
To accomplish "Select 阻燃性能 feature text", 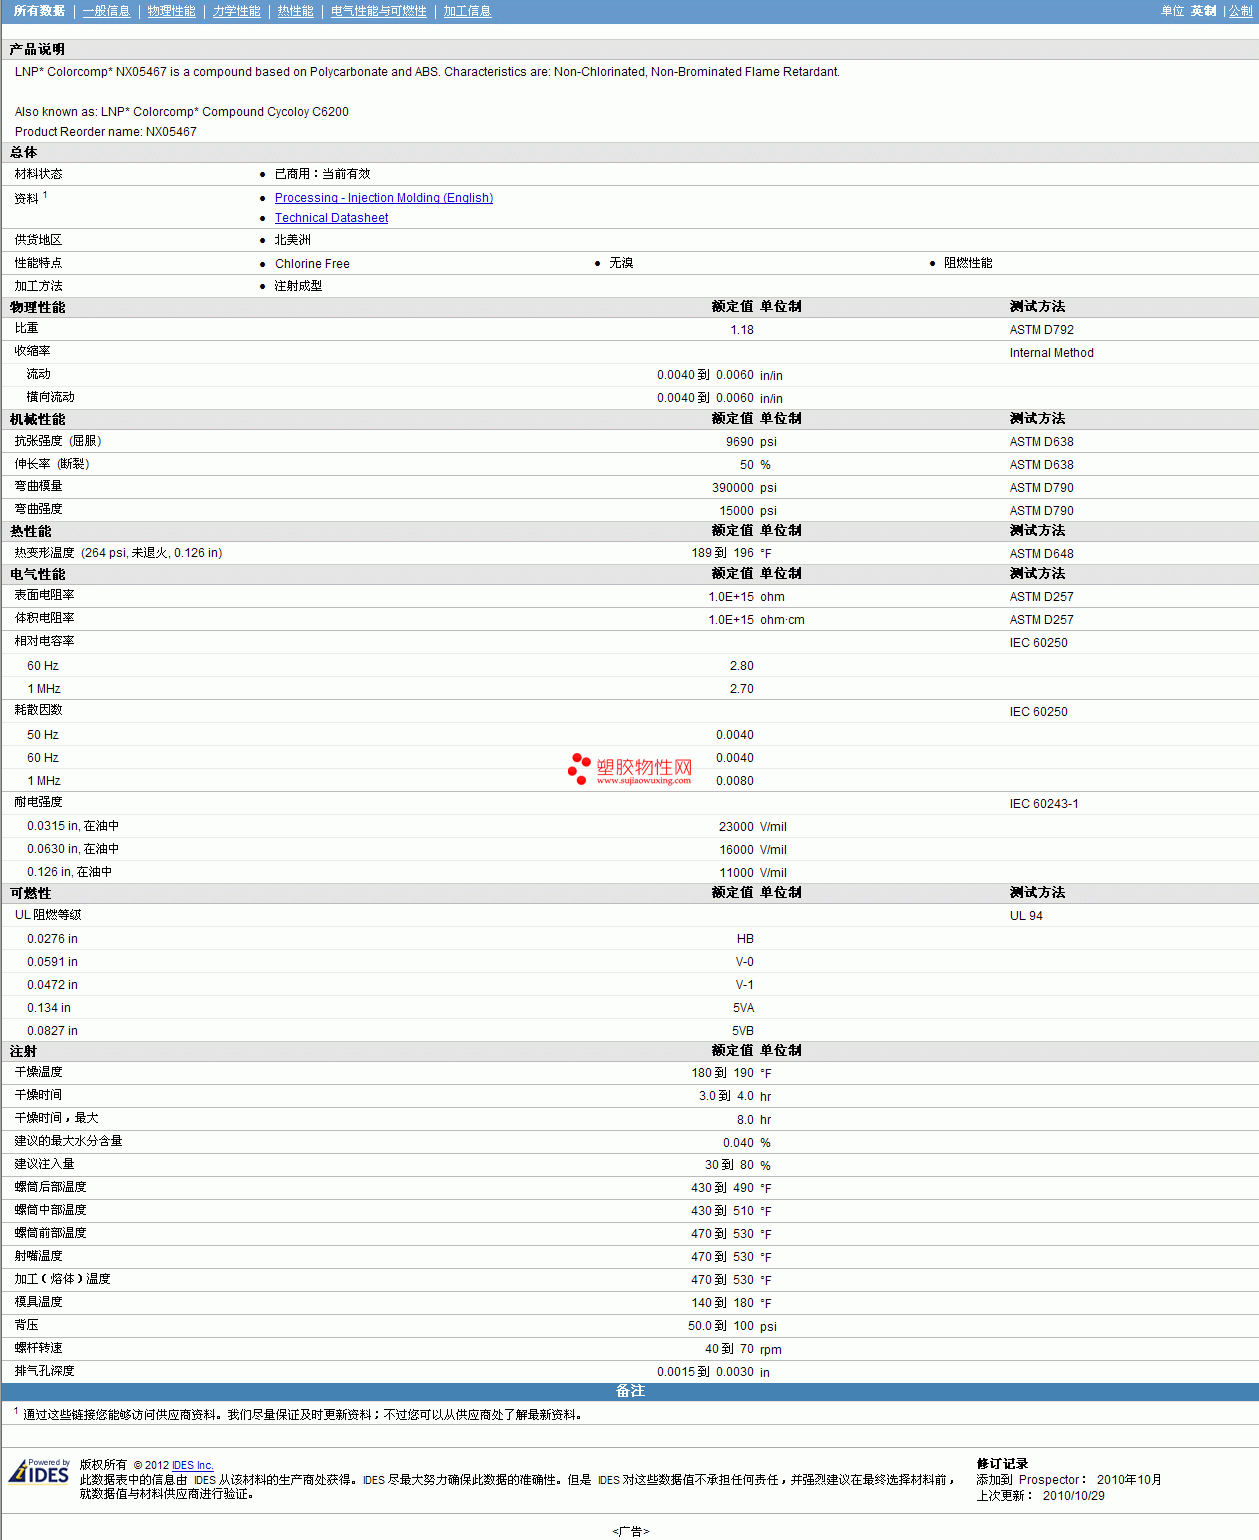I will tap(968, 263).
